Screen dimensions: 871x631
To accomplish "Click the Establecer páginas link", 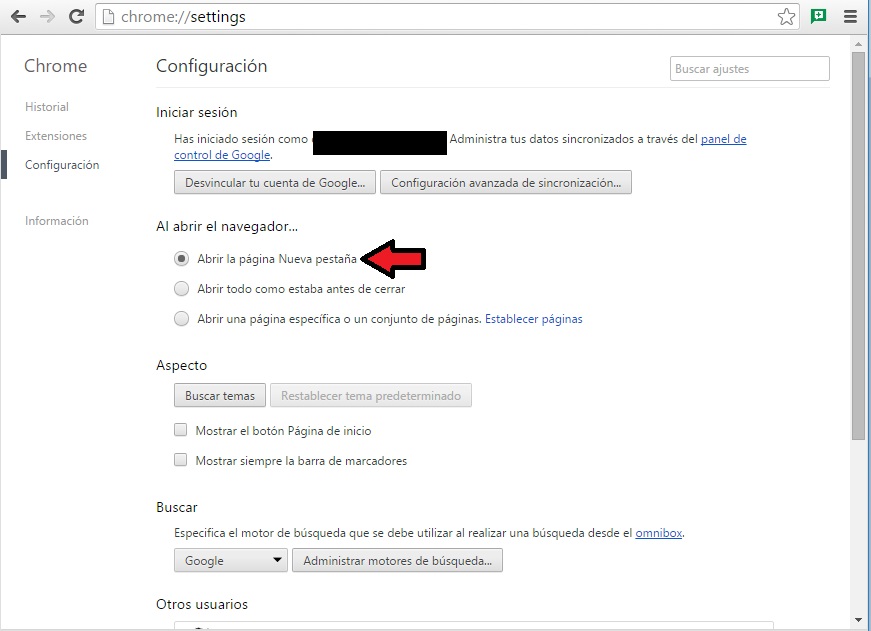I will click(534, 319).
